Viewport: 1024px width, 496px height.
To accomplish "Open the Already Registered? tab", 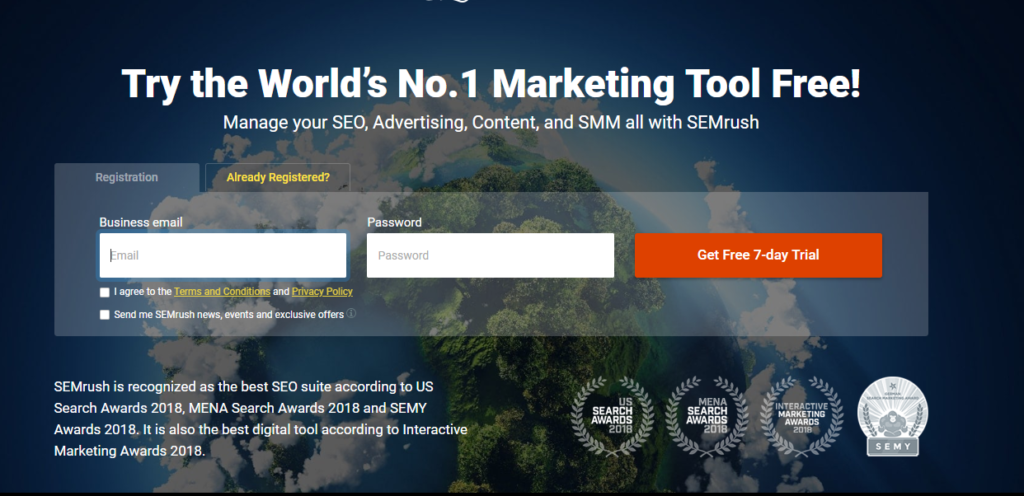I will pos(278,178).
